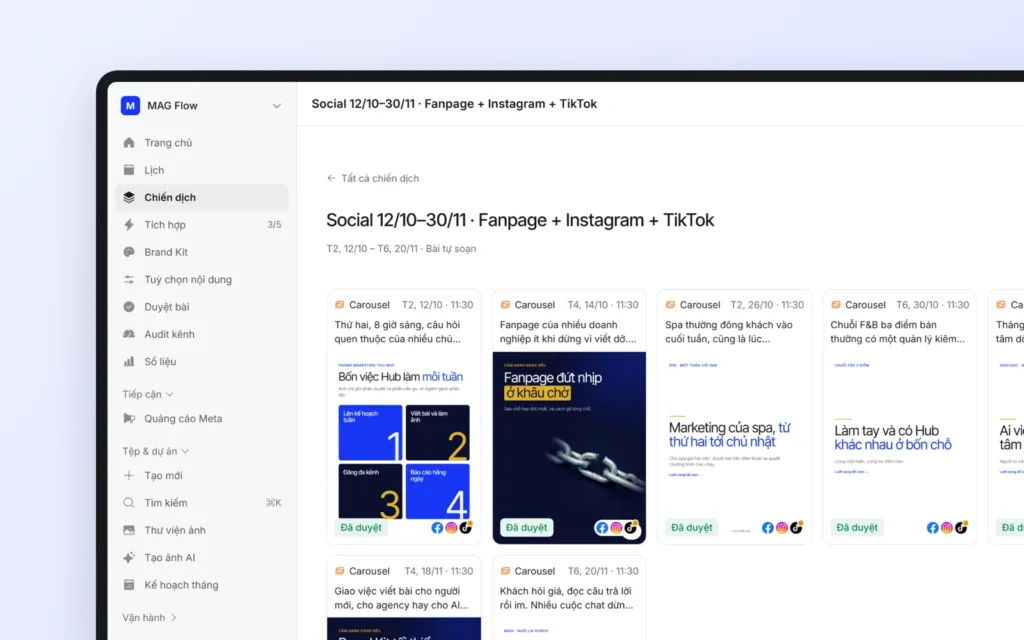Click the MAG Flow logo icon
The height and width of the screenshot is (640, 1024).
(130, 105)
